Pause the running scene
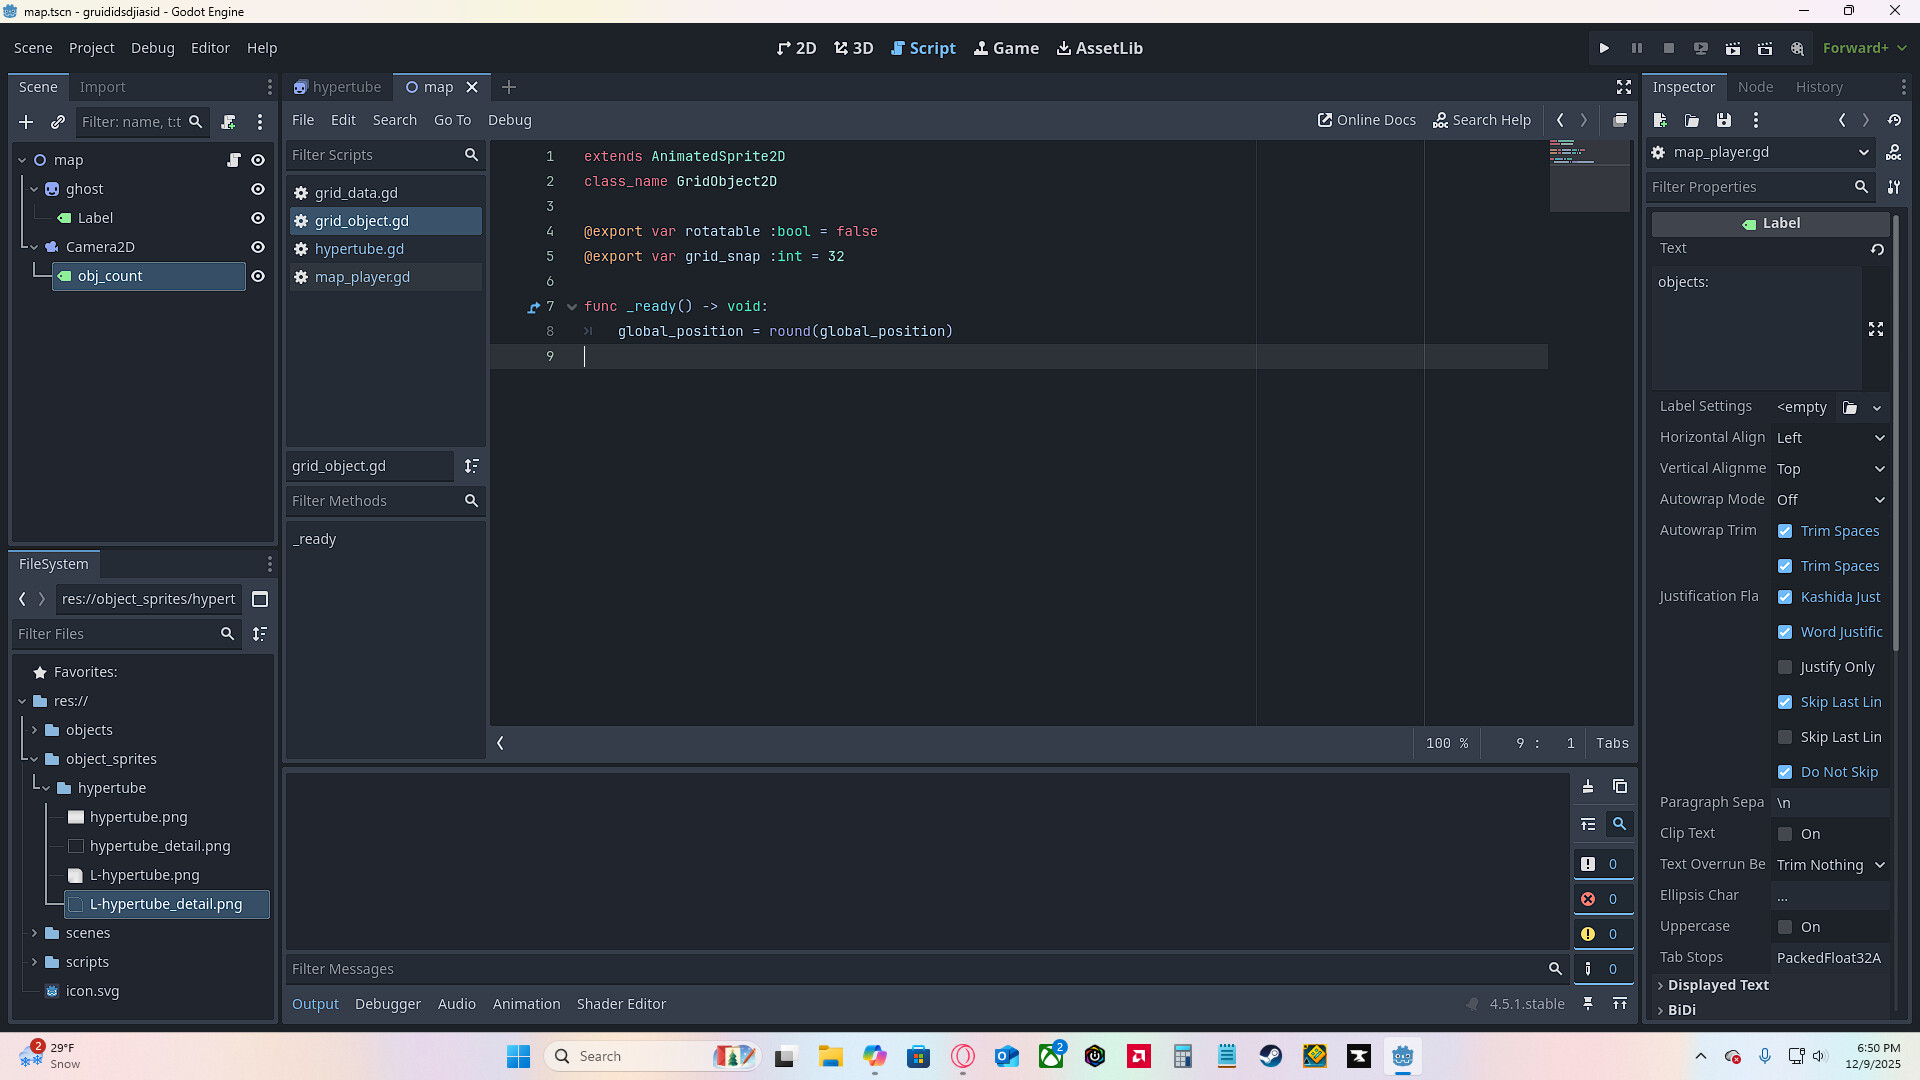This screenshot has width=1920, height=1080. [x=1636, y=47]
